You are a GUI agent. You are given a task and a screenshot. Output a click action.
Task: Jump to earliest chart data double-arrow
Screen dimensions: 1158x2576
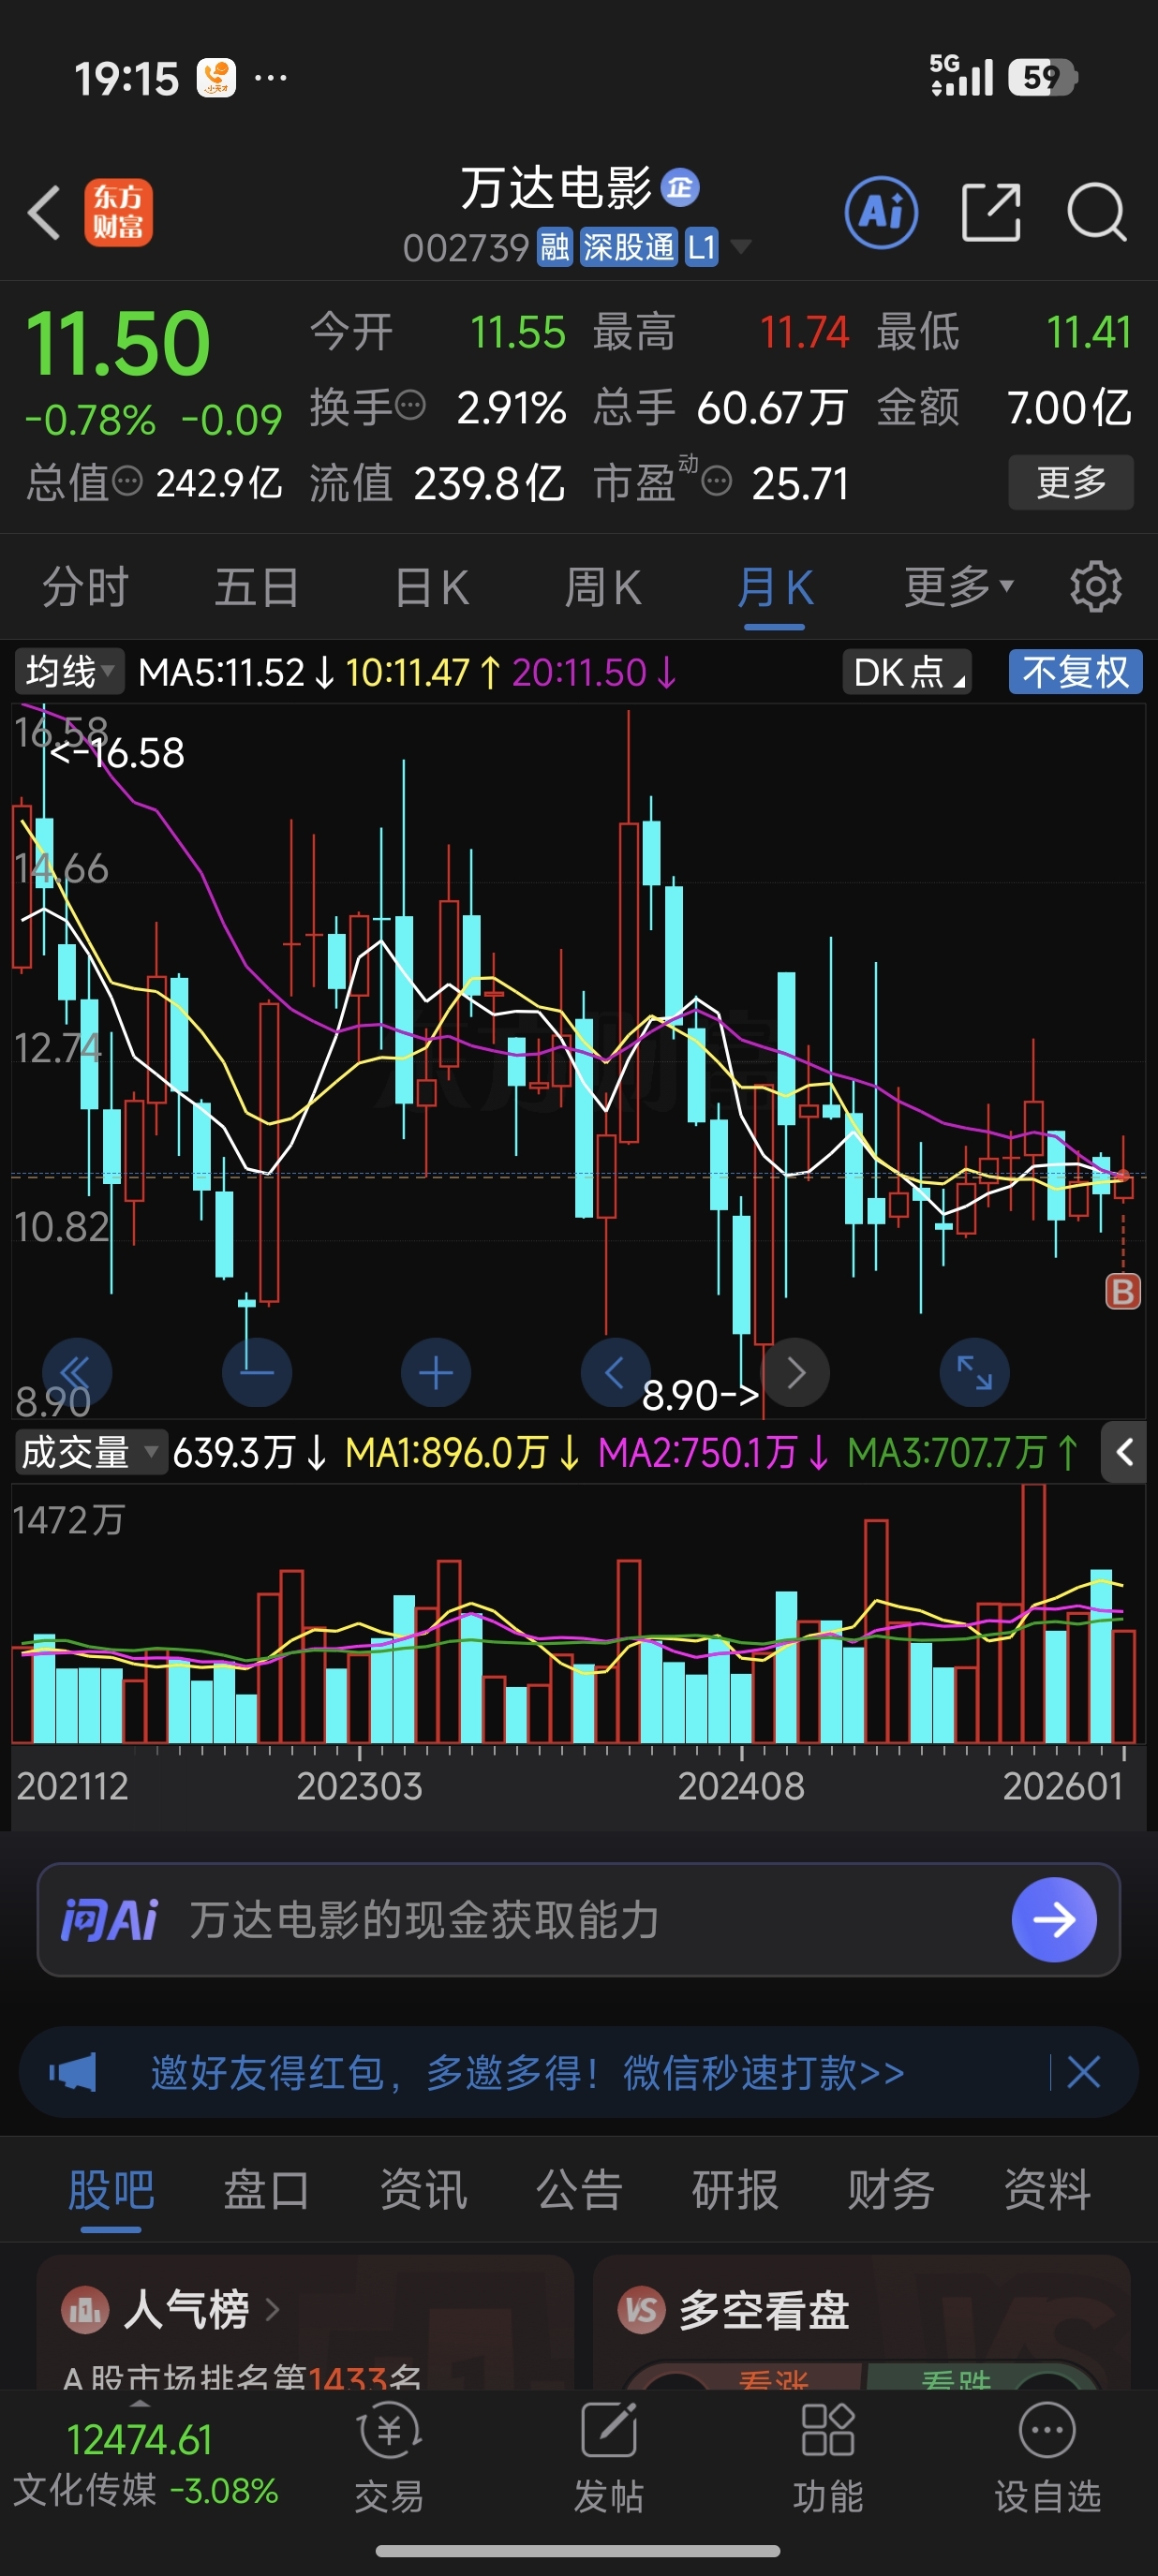tap(77, 1372)
